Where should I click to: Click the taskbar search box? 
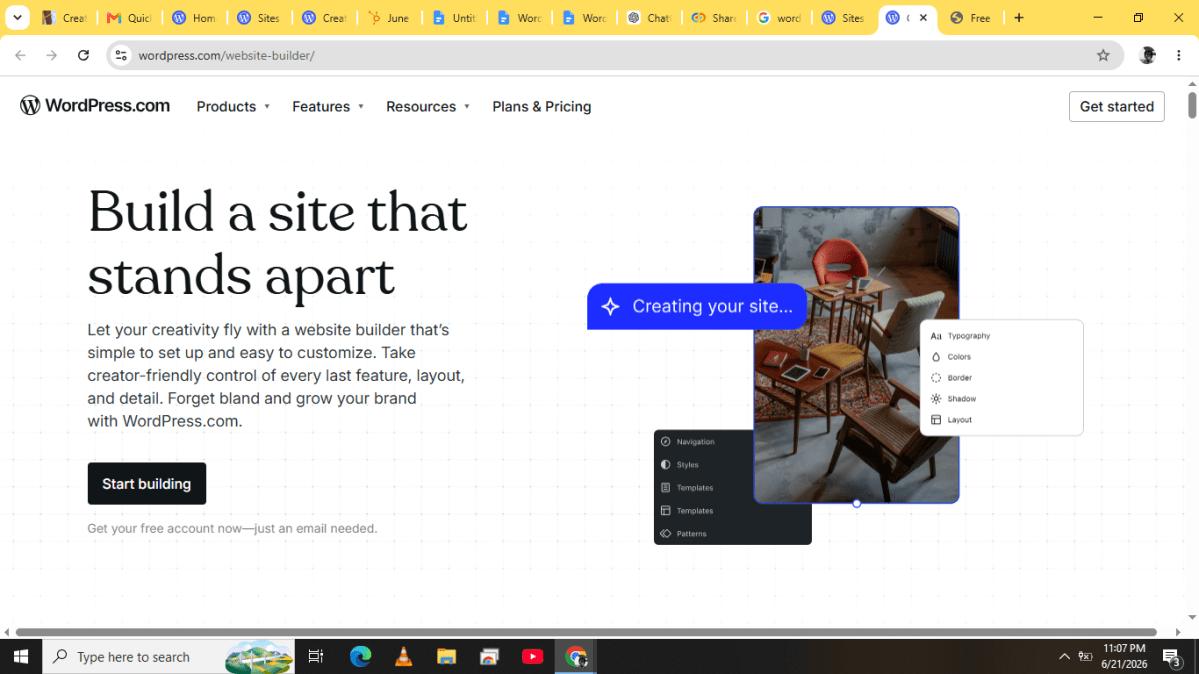coord(168,656)
